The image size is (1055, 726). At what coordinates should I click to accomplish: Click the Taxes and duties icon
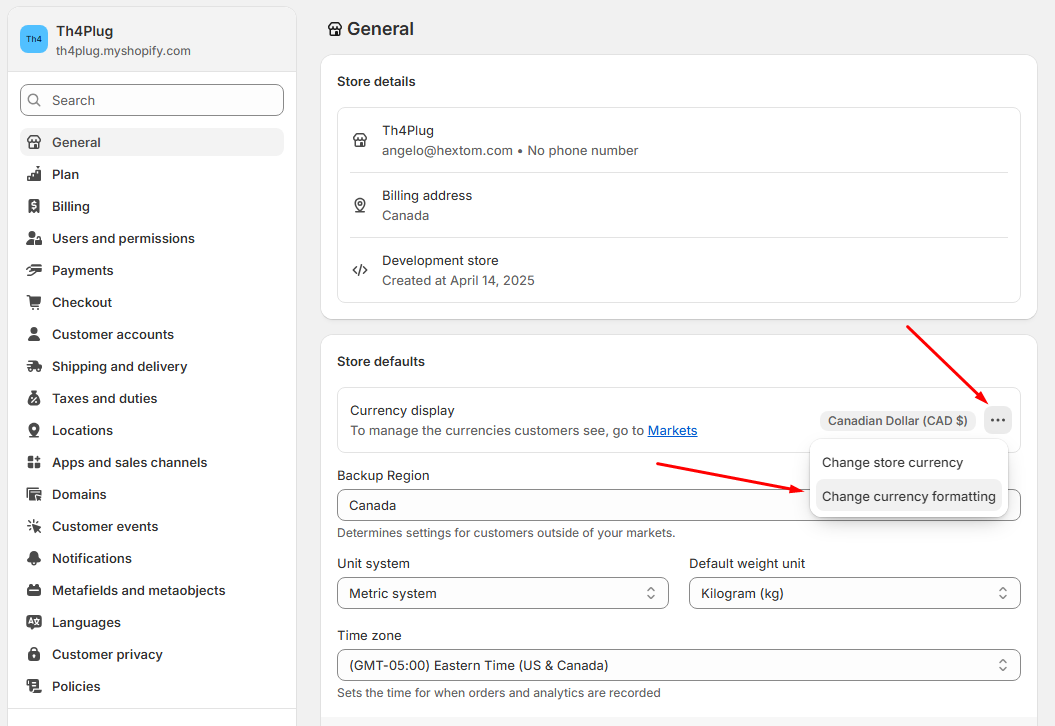[x=34, y=398]
